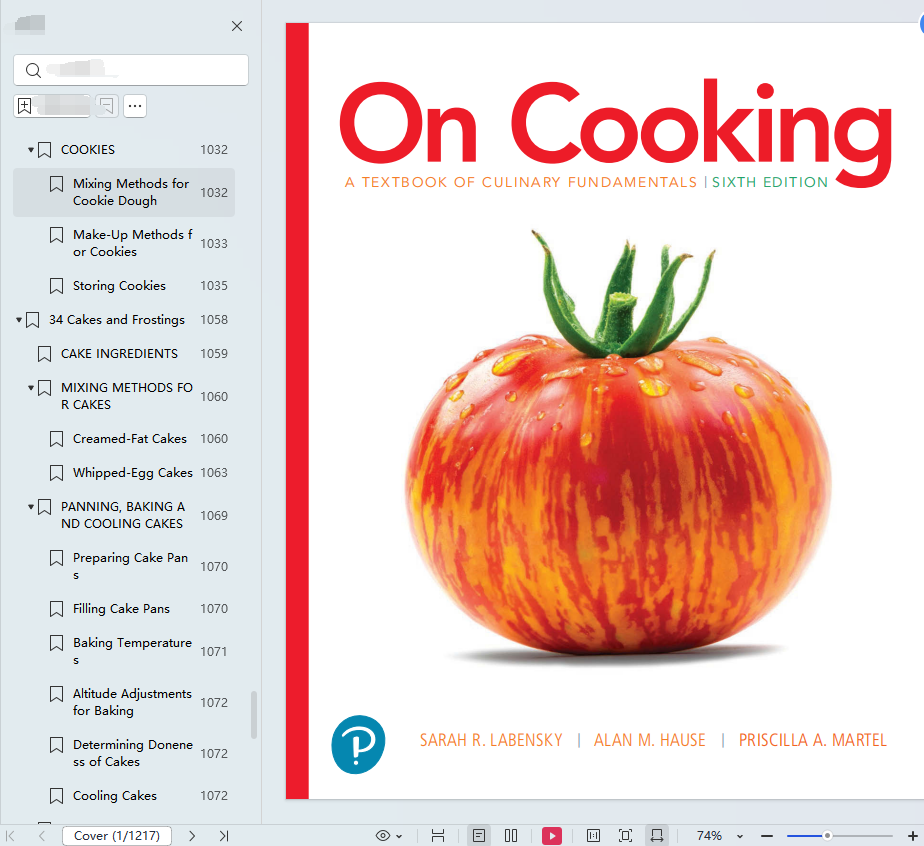Screen dimensions: 924x846
Task: Click the On Cooking book cover page
Action: point(605,411)
